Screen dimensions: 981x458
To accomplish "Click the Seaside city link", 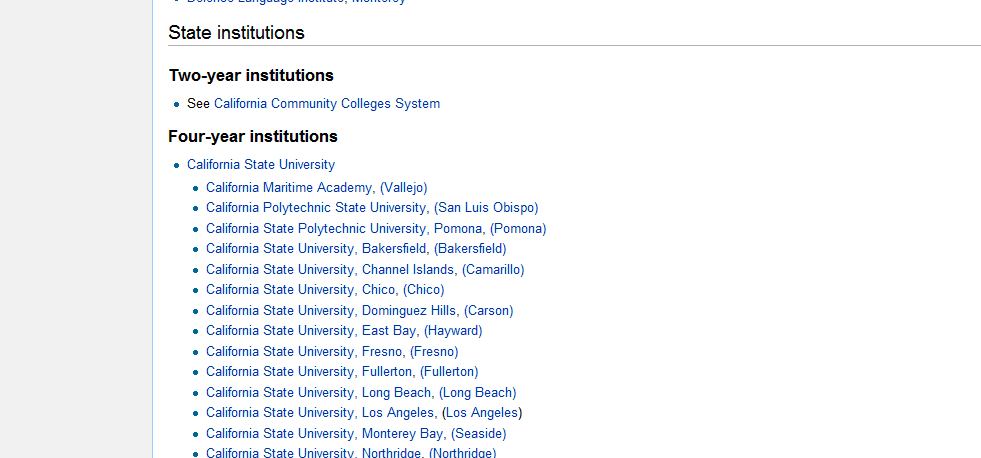I will coord(479,434).
